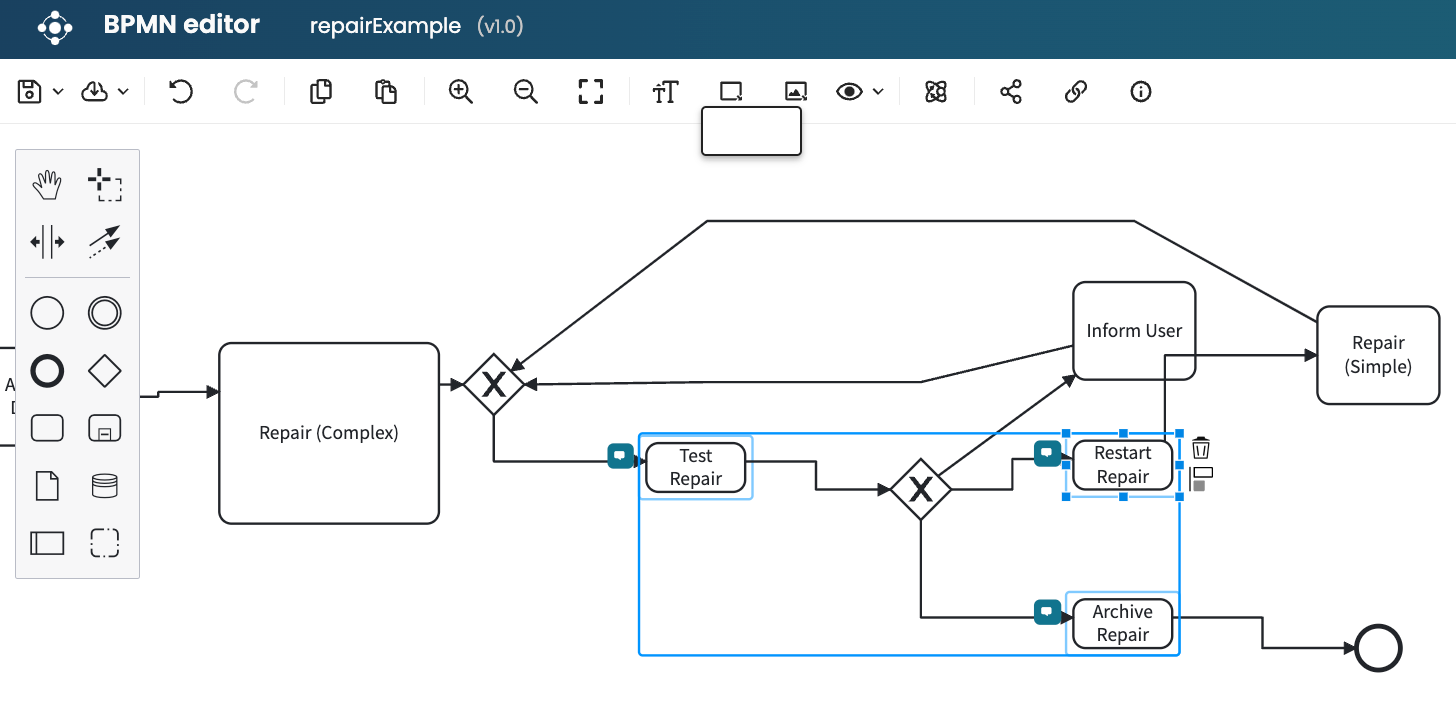Activate the hand pan tool

pos(47,185)
